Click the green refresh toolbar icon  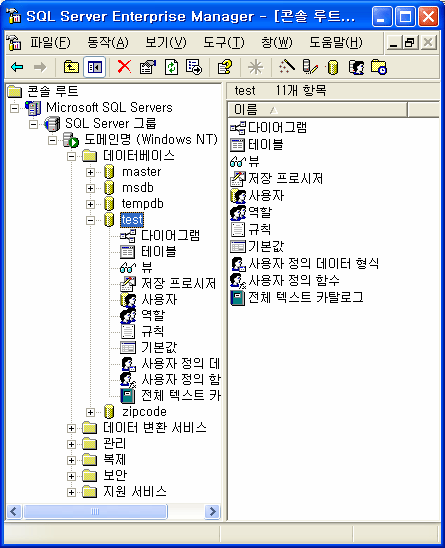[x=171, y=66]
